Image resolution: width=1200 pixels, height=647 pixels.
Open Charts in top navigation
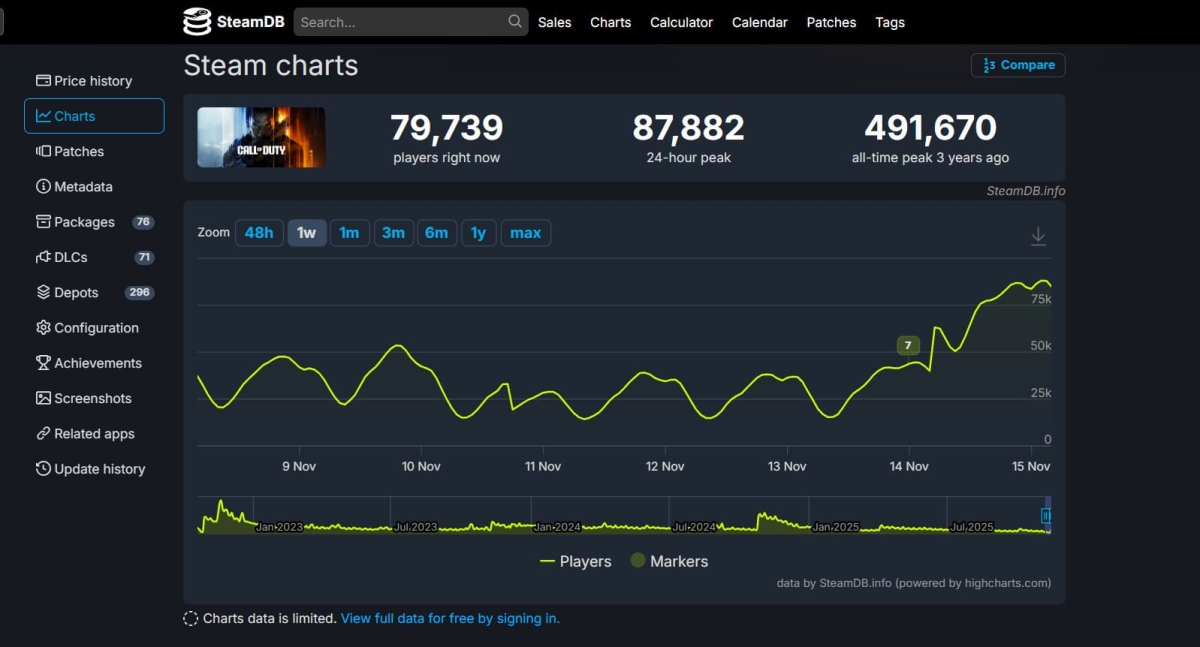(610, 22)
